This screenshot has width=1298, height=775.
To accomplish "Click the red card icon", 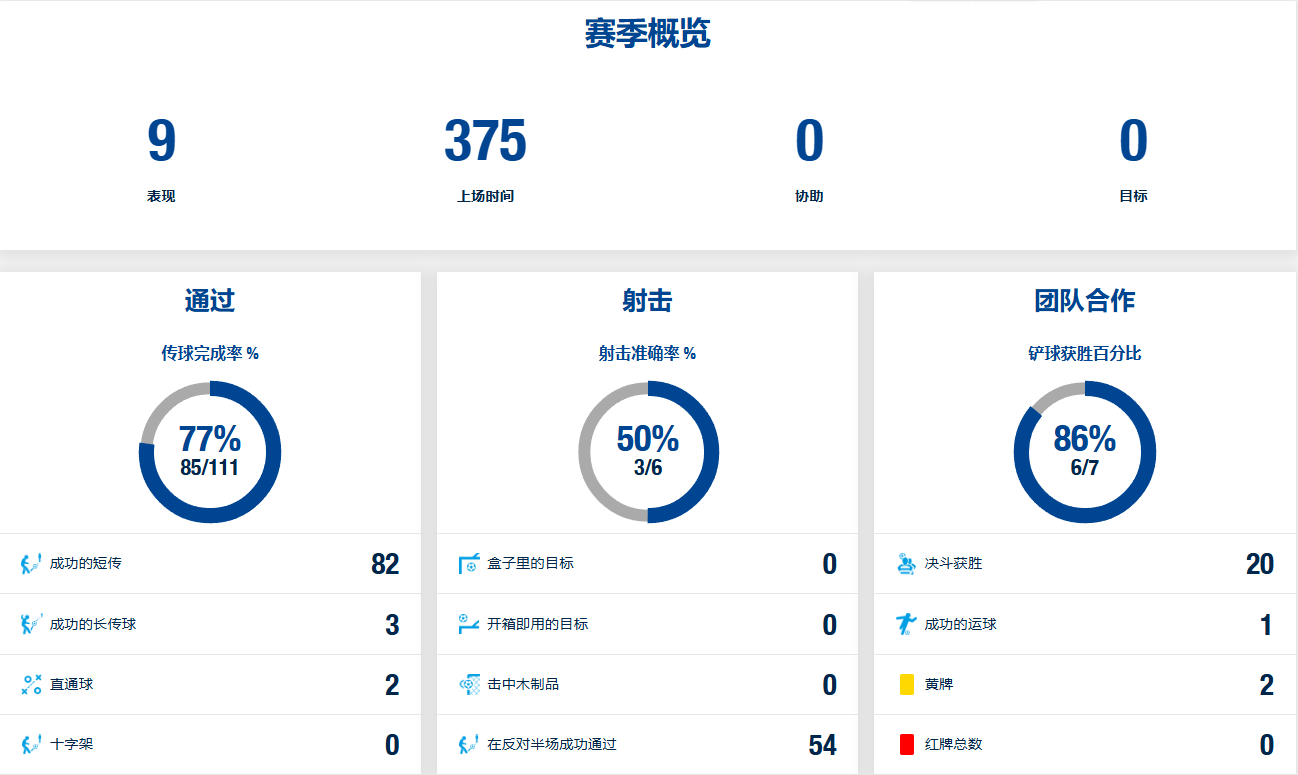I will pyautogui.click(x=906, y=745).
